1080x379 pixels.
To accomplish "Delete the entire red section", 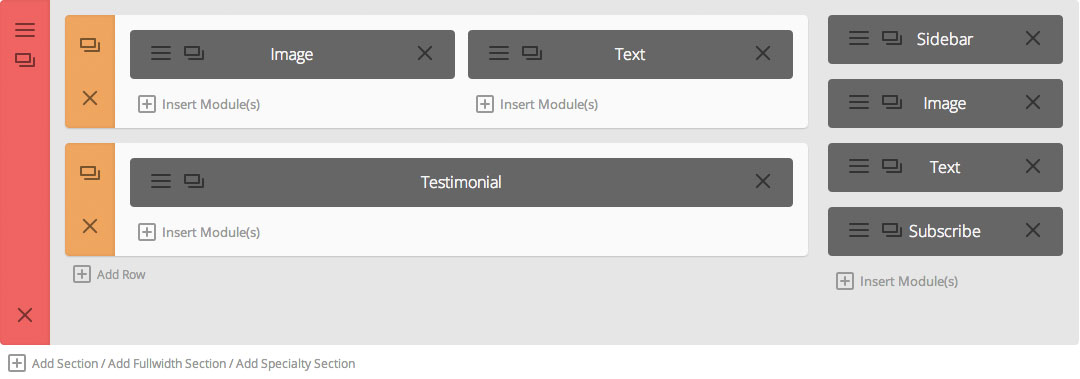I will point(25,316).
